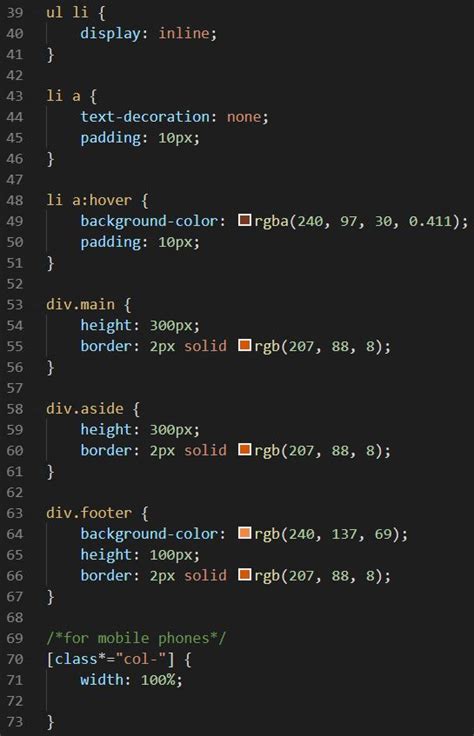Click the 'text-decoration' property name
The height and width of the screenshot is (736, 474).
(x=145, y=116)
